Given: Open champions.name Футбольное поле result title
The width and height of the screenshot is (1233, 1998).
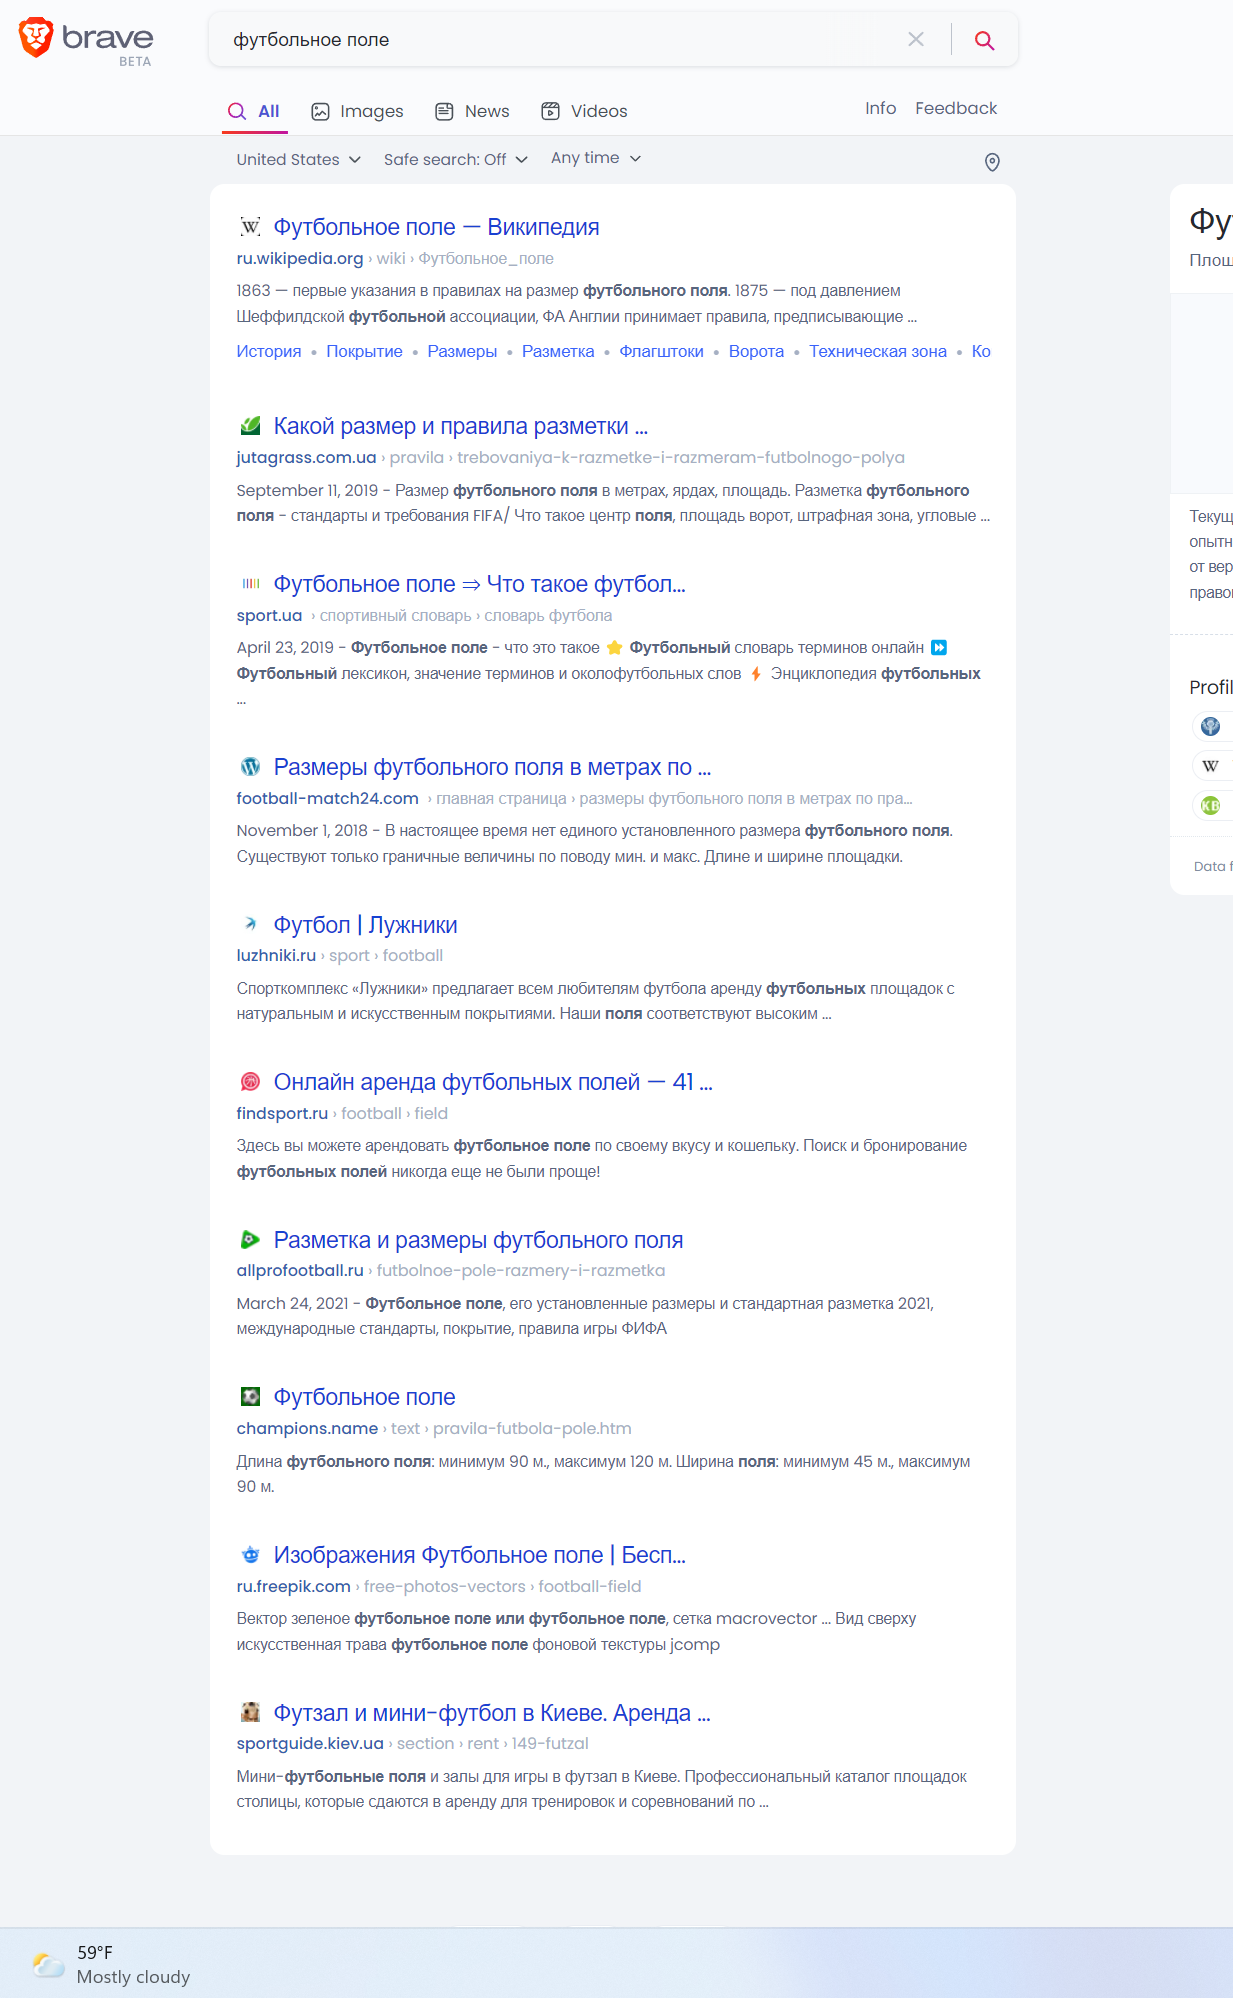Looking at the screenshot, I should click(364, 1397).
